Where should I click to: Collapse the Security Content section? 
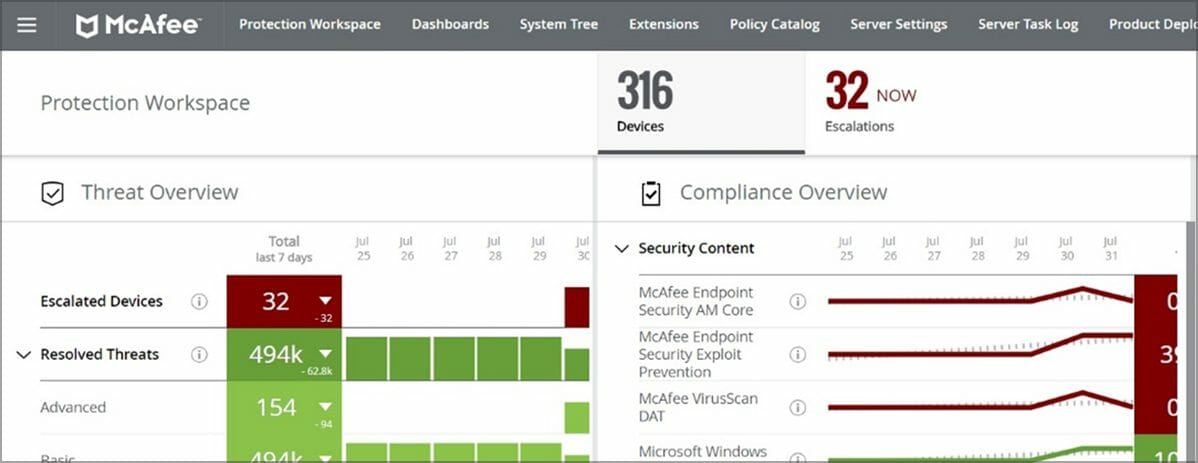[623, 248]
